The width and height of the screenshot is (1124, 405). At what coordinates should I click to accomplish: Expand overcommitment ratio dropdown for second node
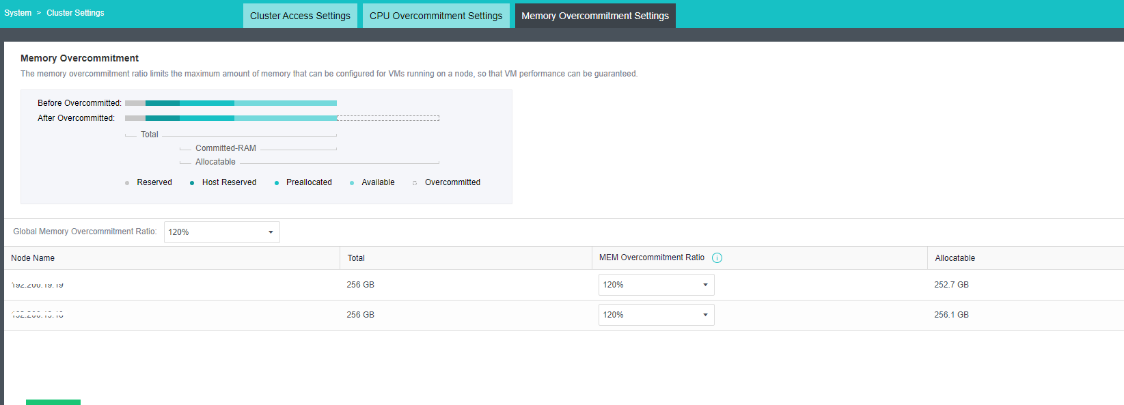[x=656, y=315]
